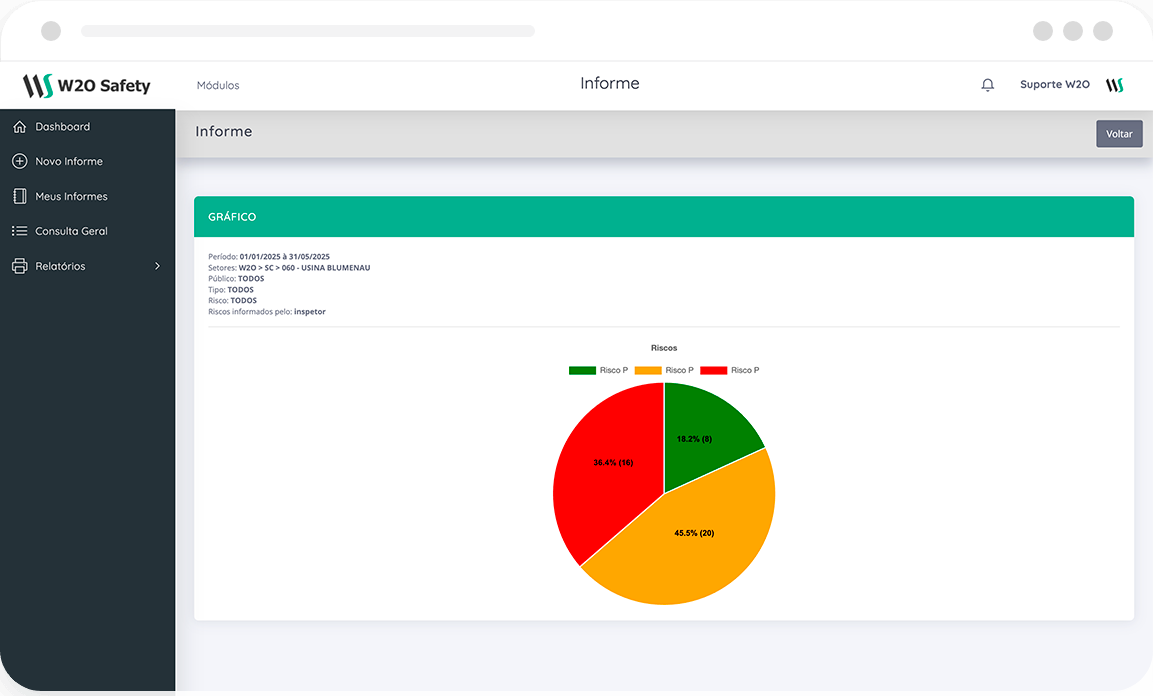Open the Módulos menu
Screen dimensions: 1153x696
pos(218,86)
